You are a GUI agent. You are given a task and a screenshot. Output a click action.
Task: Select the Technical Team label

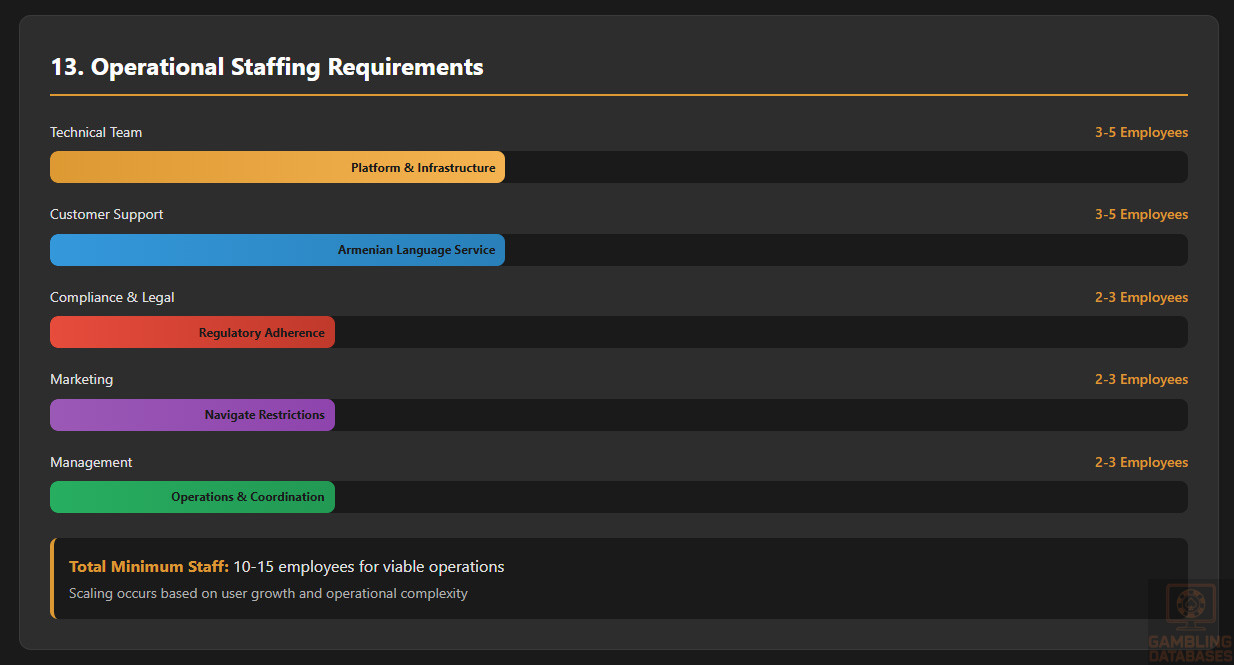96,132
